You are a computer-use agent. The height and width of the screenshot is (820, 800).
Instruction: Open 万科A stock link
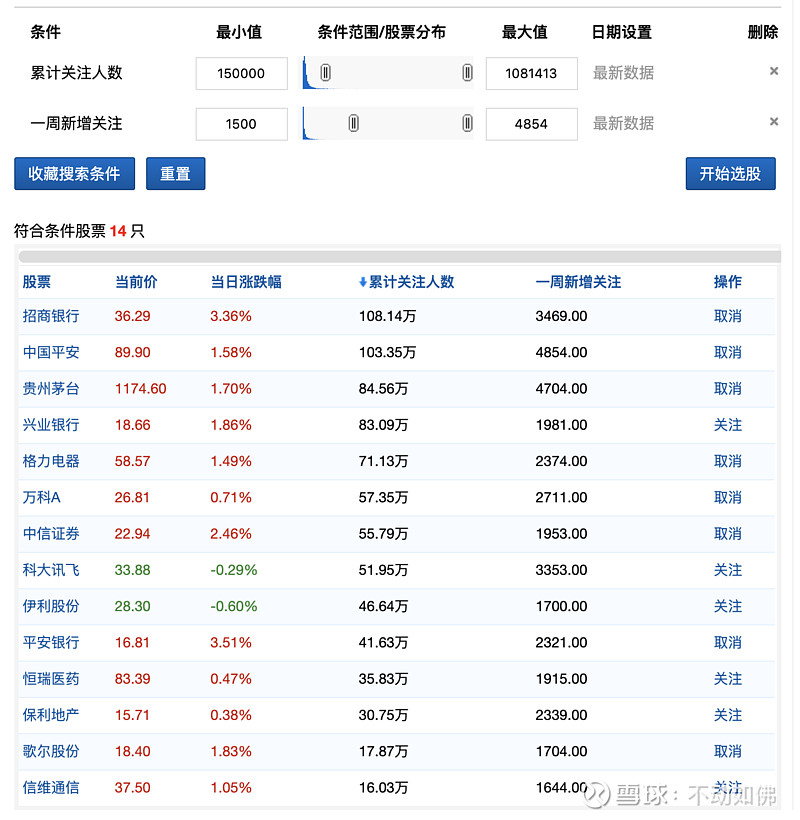point(41,497)
